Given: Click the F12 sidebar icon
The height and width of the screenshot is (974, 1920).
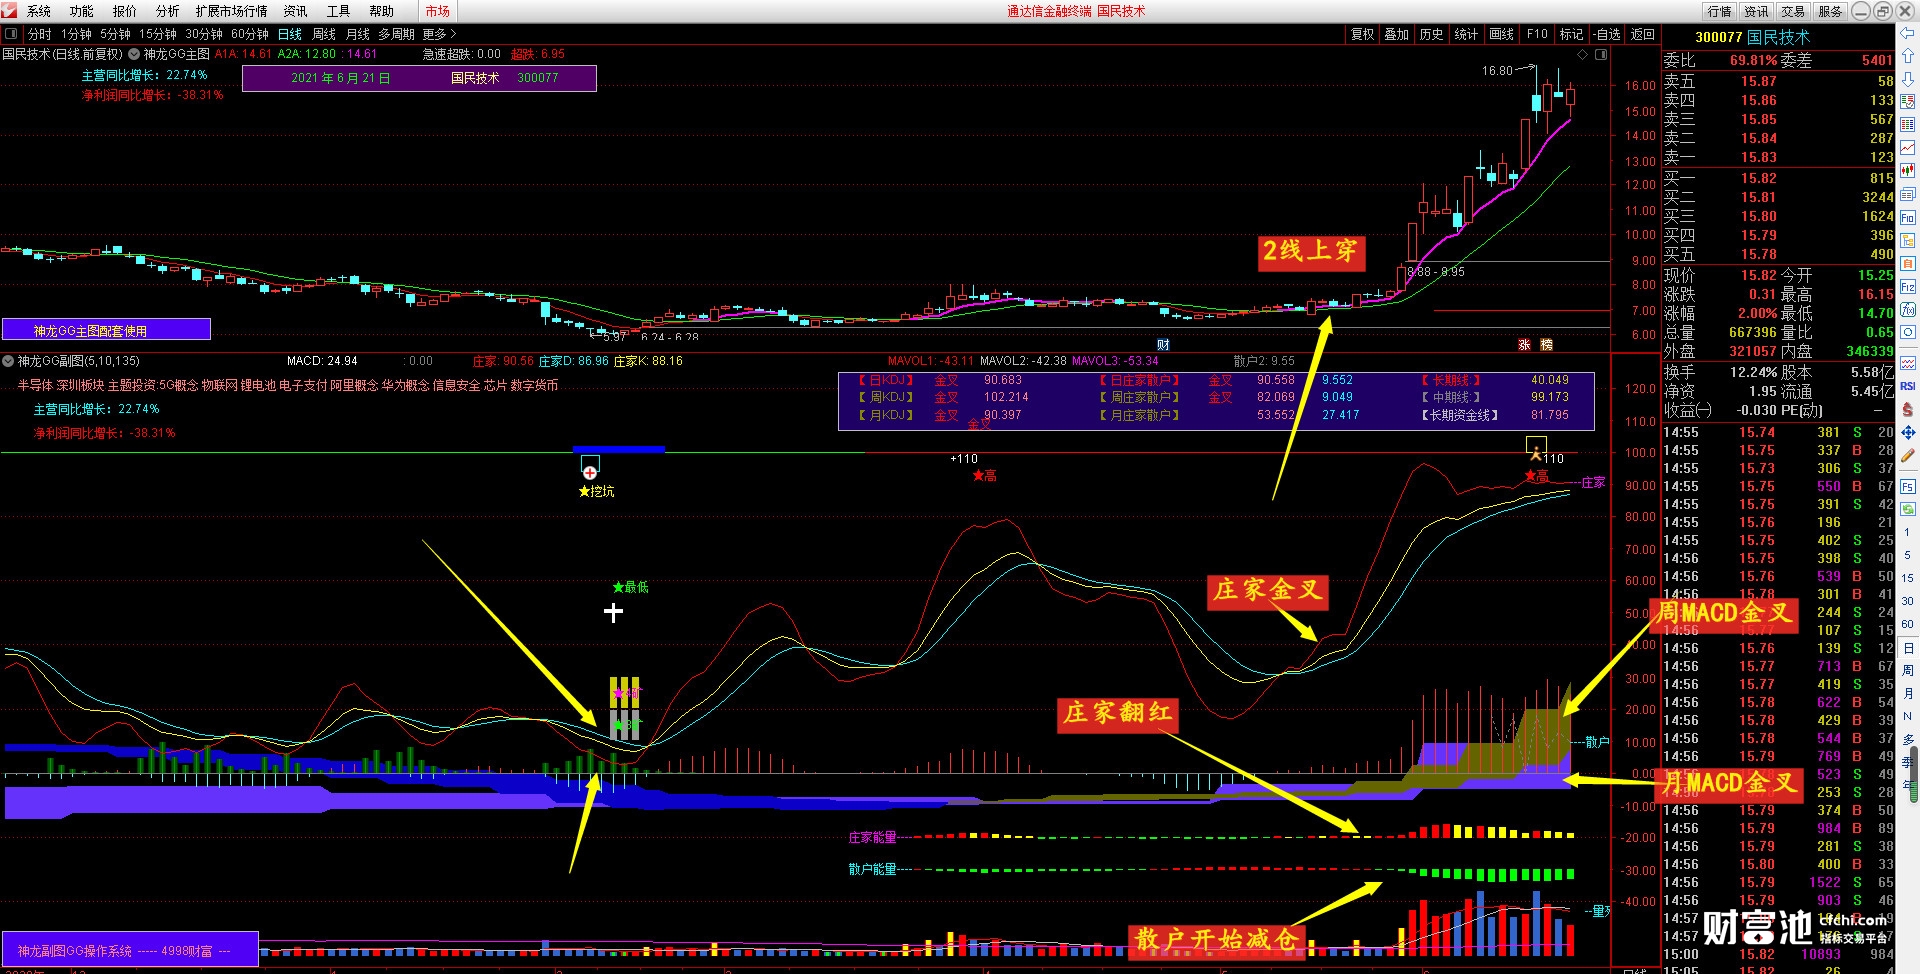Looking at the screenshot, I should pos(1908,286).
